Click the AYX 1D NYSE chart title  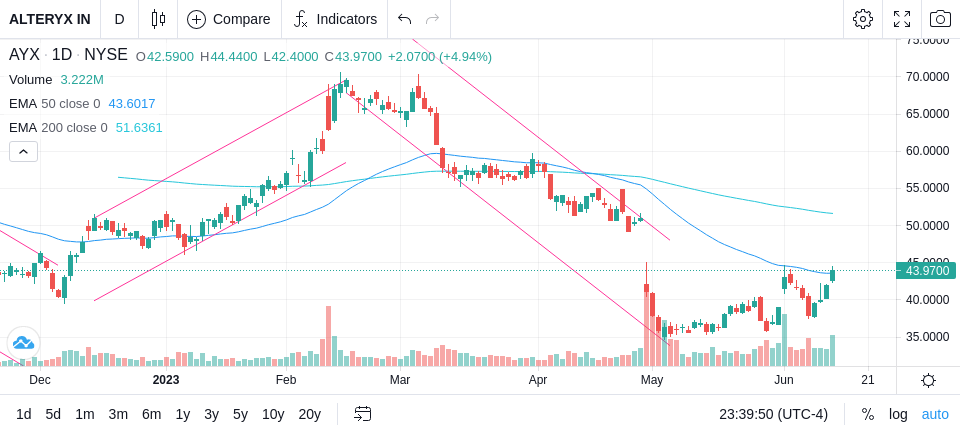(x=68, y=55)
